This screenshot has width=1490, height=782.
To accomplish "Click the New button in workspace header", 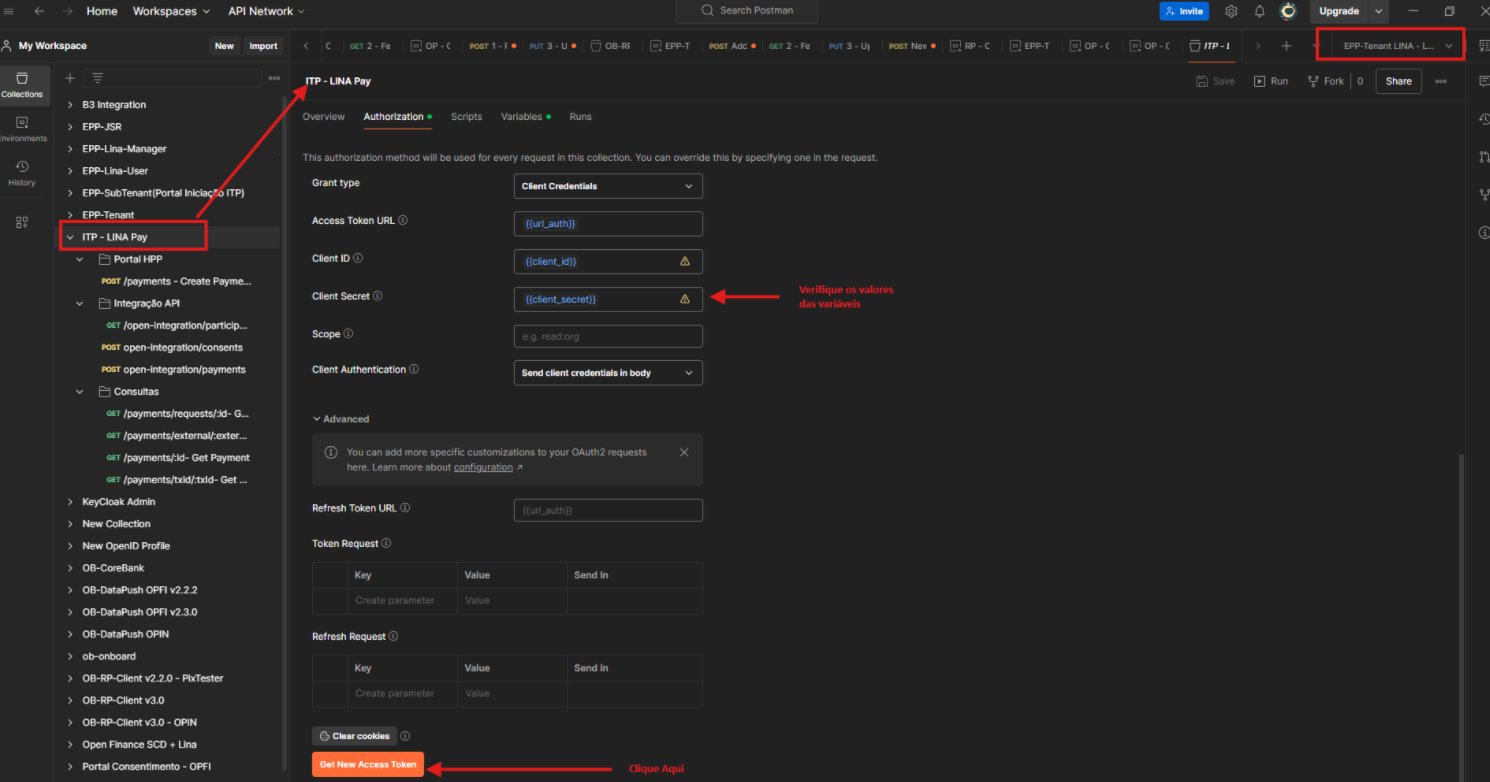I will (x=224, y=46).
